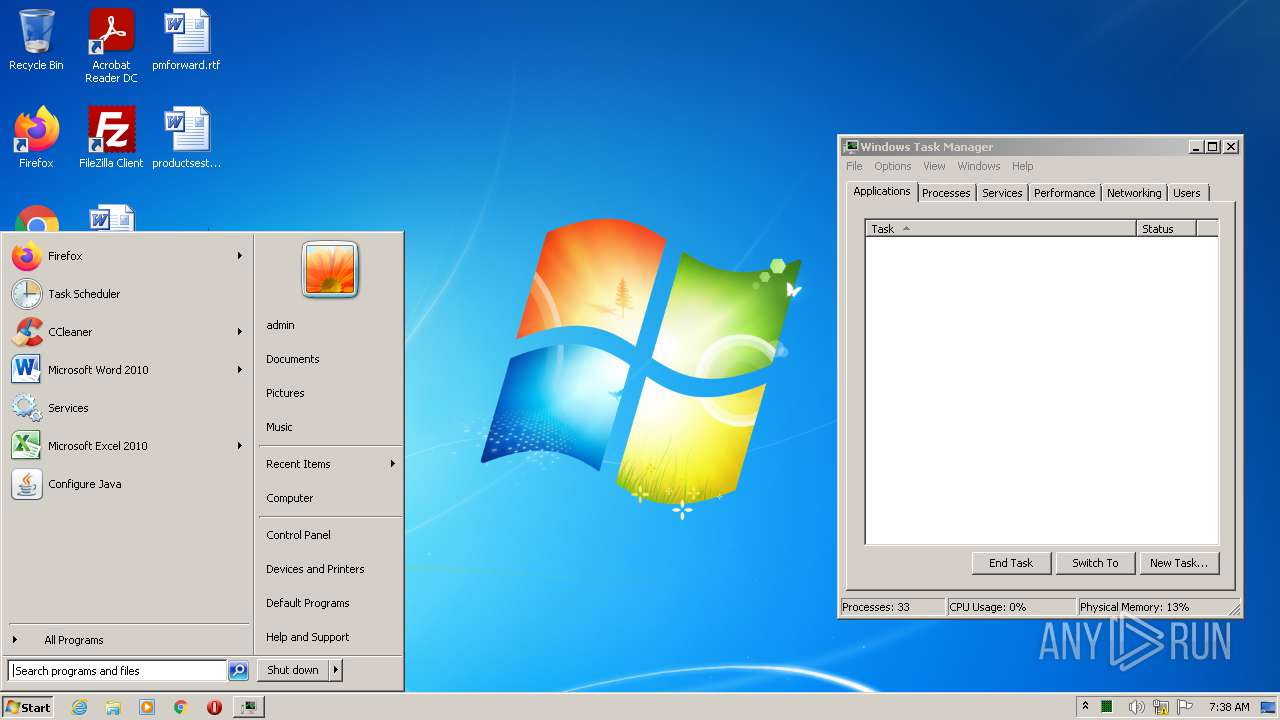This screenshot has height=720, width=1280.
Task: Open Devices and Printers
Action: tap(330, 569)
